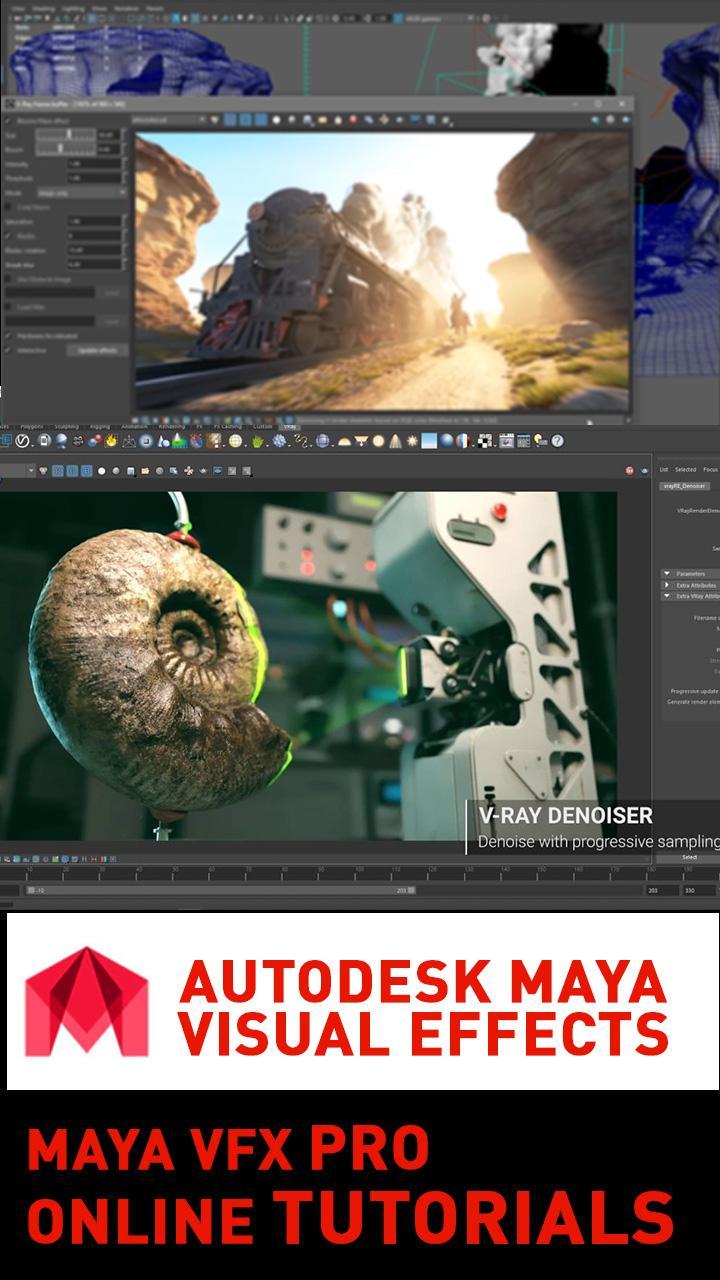The width and height of the screenshot is (720, 1280).
Task: Open the Selected menu in Attribute Editor
Action: tap(685, 469)
